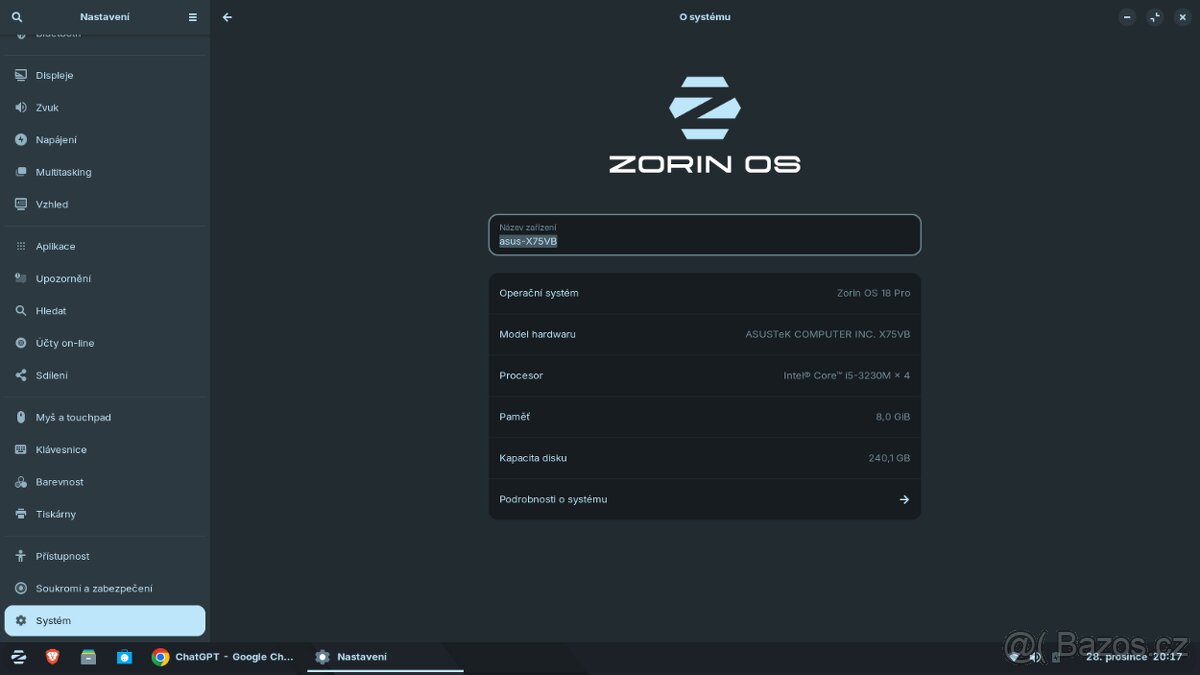Click the Hledat magnifier icon in list
Image resolution: width=1200 pixels, height=675 pixels.
tap(21, 311)
